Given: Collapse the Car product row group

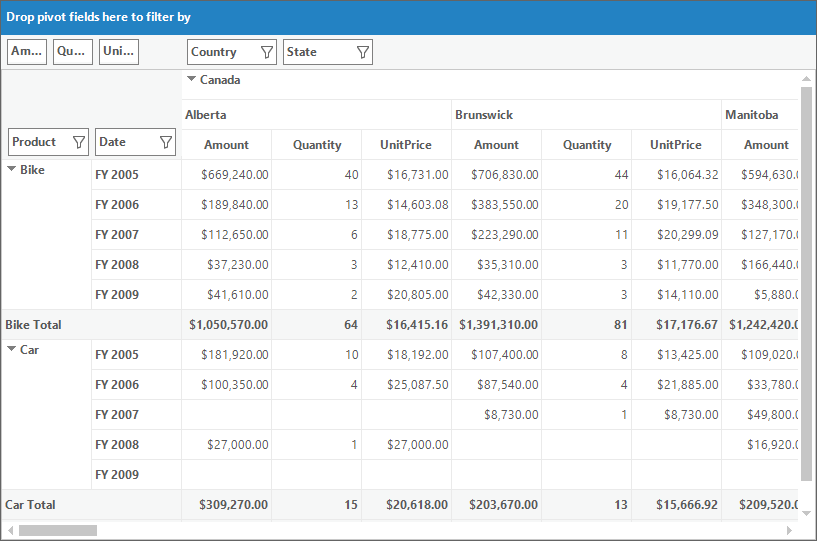Looking at the screenshot, I should 11,349.
